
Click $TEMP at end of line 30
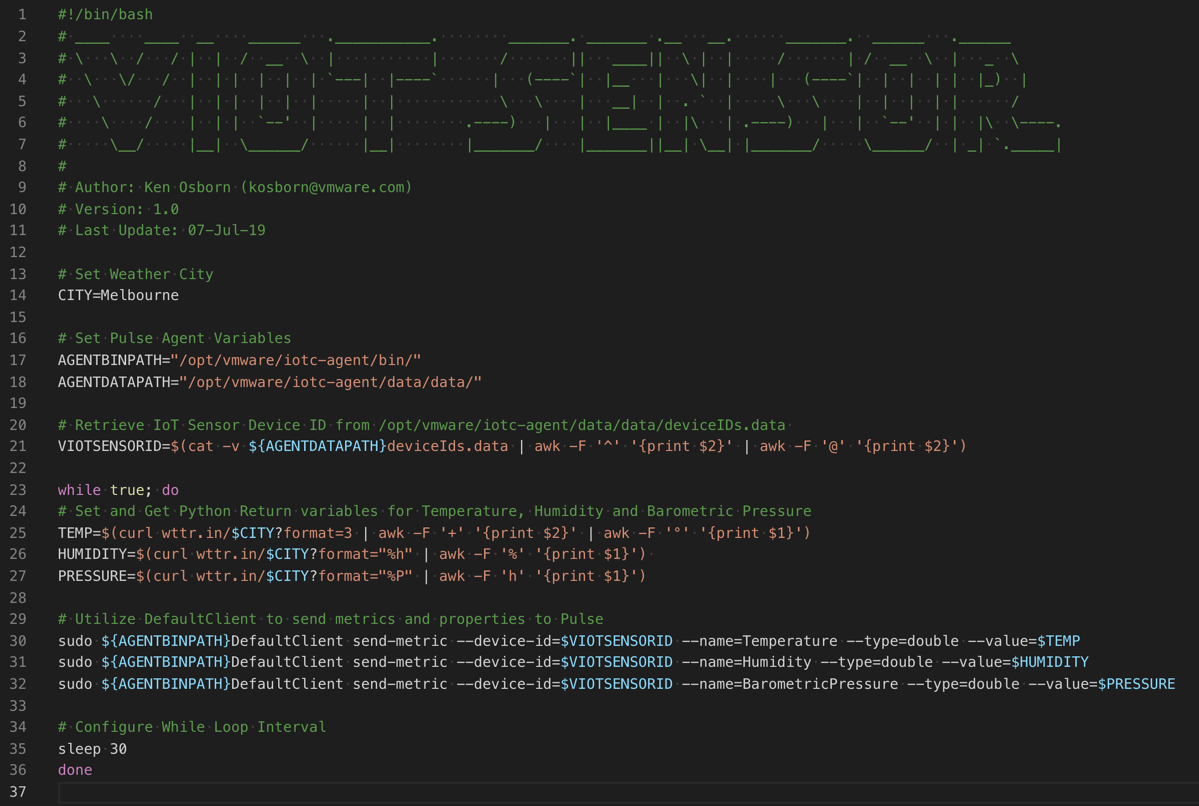[1058, 640]
